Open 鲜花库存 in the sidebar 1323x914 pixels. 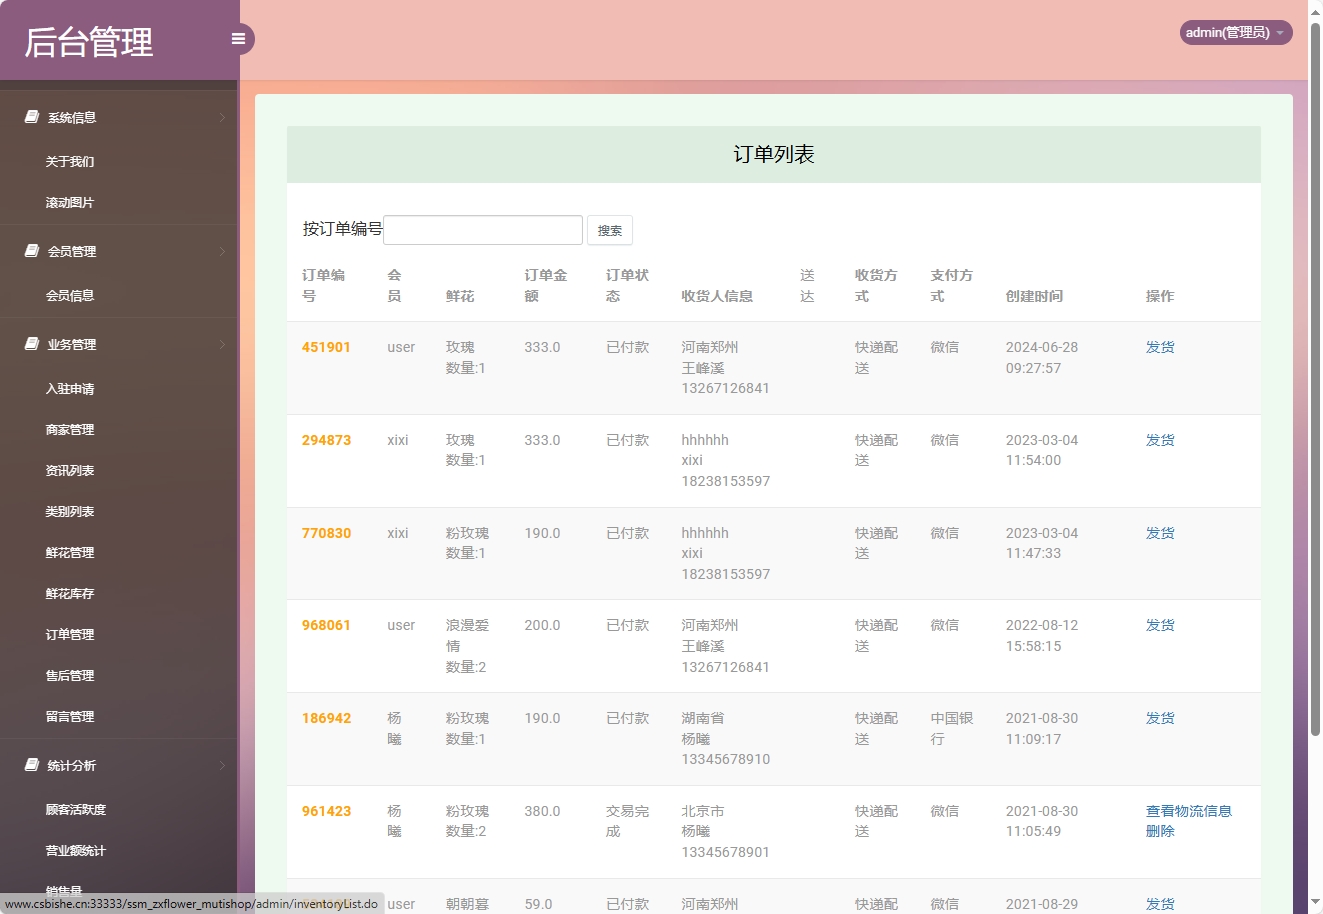pos(70,594)
